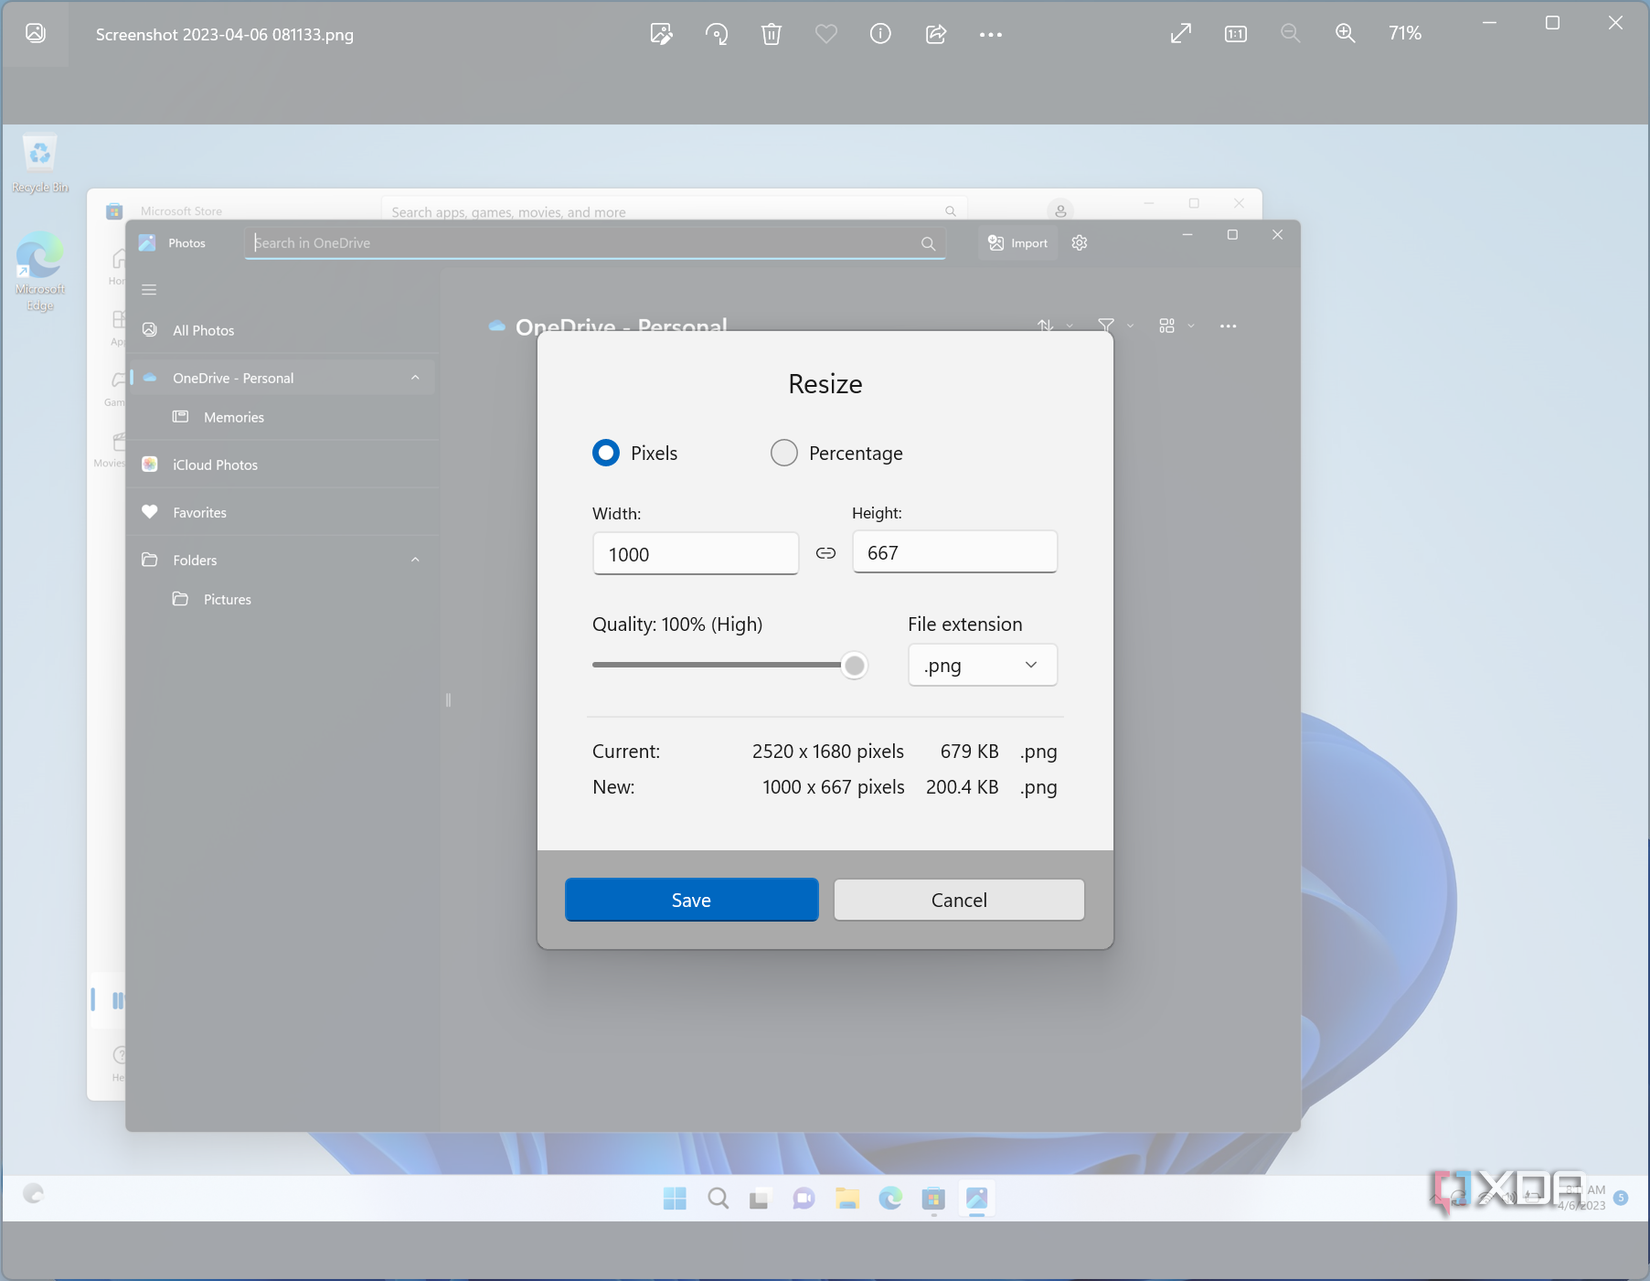Add to favorites with the heart icon

pyautogui.click(x=826, y=34)
